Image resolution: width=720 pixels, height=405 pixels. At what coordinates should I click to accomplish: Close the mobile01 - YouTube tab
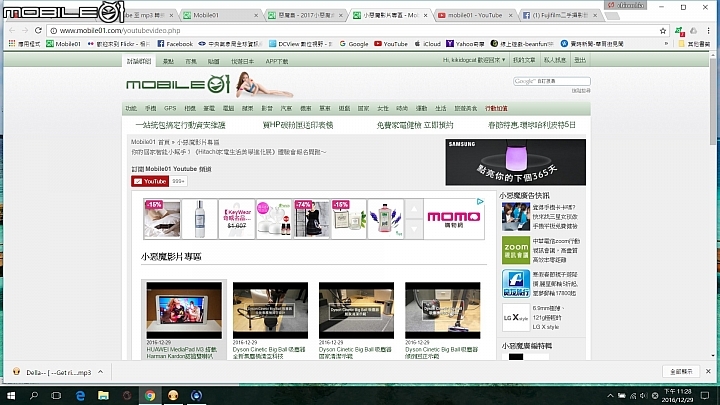click(510, 15)
